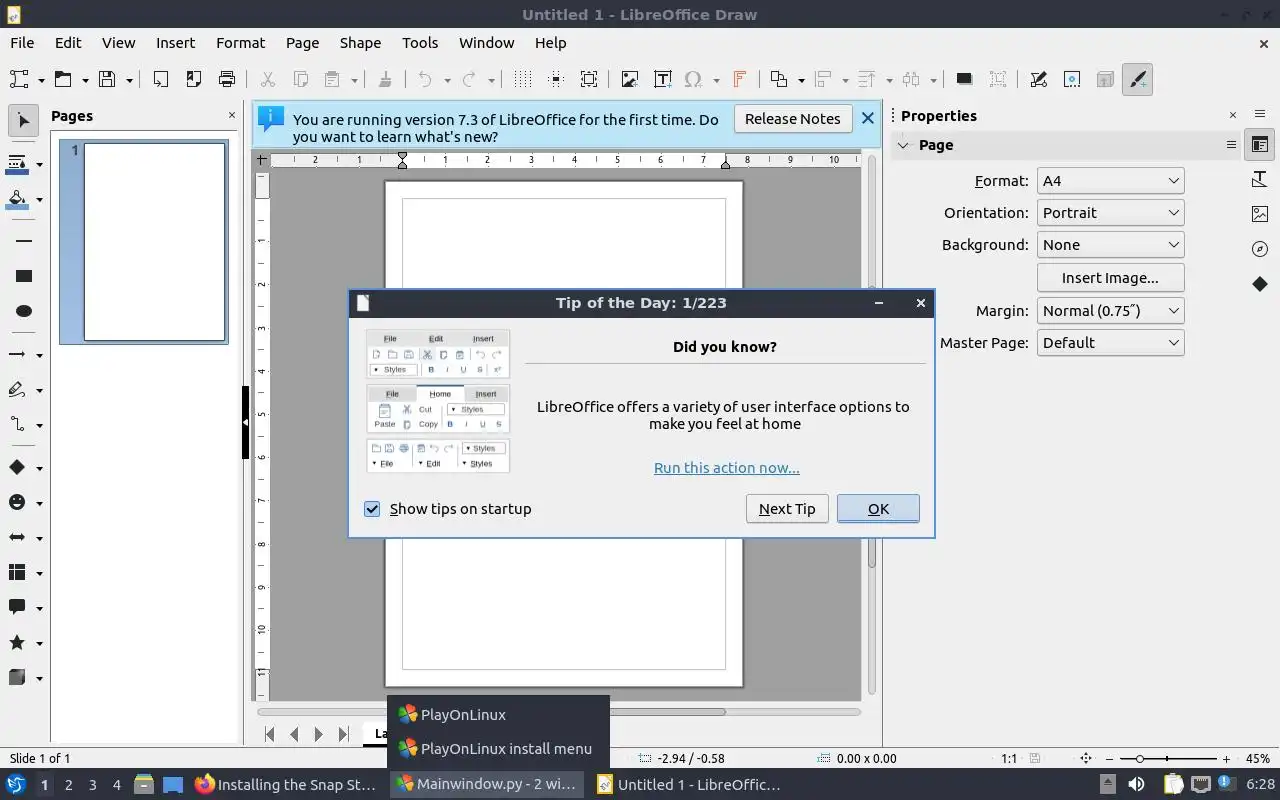This screenshot has width=1280, height=800.
Task: Click the zoom slider handle in status bar
Action: pos(1139,759)
